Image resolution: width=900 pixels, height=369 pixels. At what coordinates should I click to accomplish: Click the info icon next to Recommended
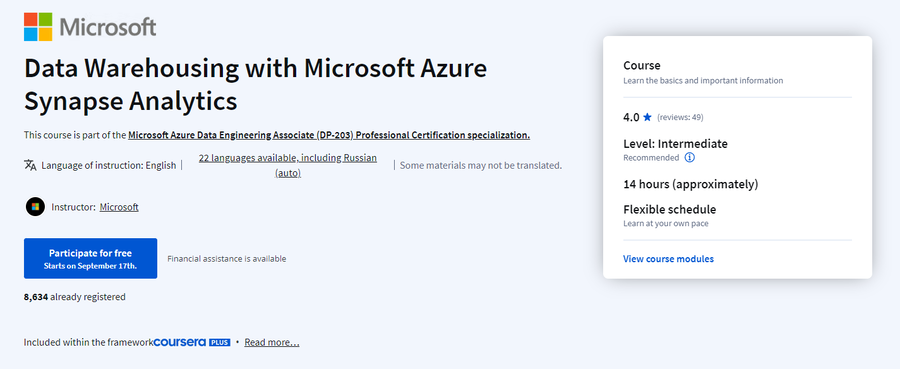690,157
